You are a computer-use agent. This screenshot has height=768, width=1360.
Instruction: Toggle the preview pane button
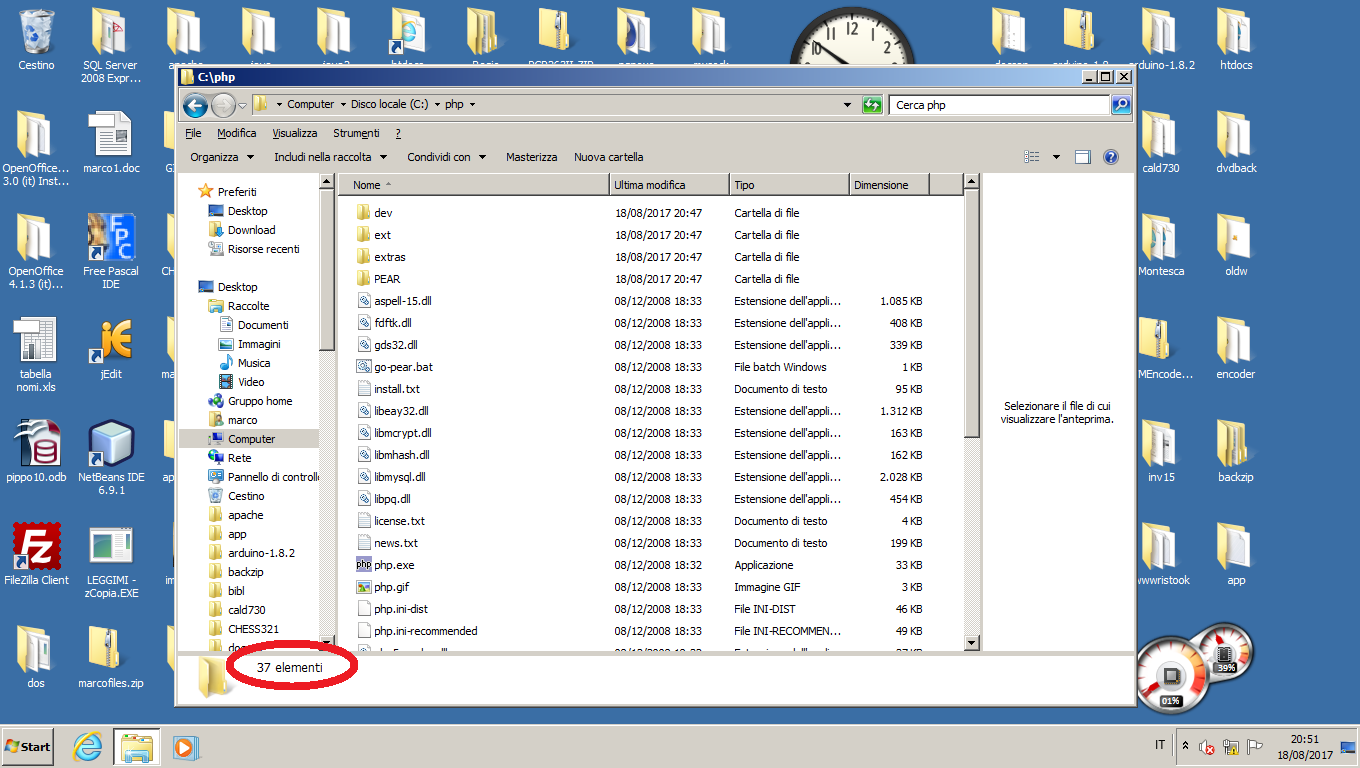point(1082,157)
